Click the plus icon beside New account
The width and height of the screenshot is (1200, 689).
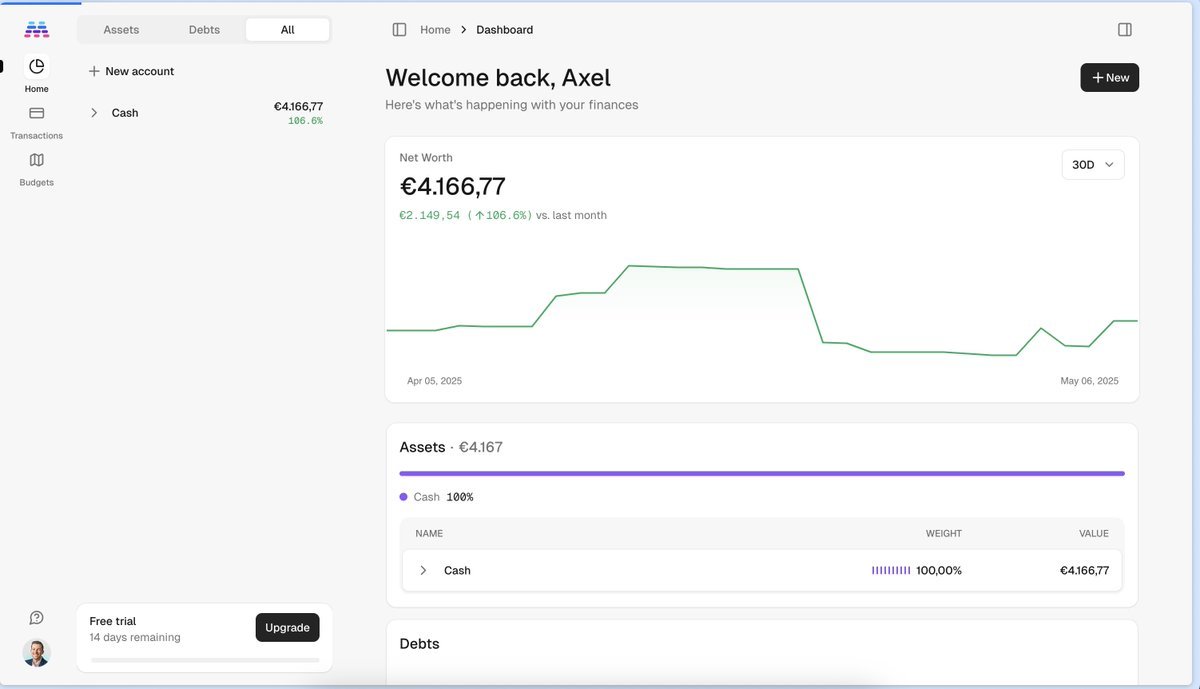click(94, 72)
